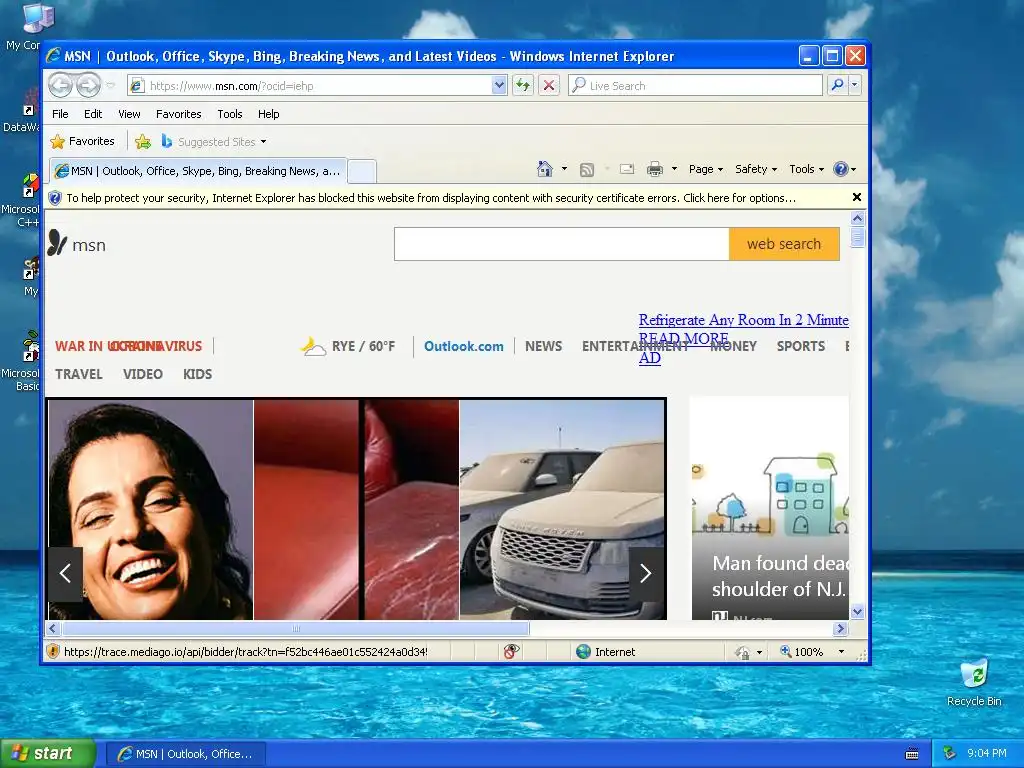Viewport: 1024px width, 768px height.
Task: Click the red Stop loading icon
Action: coord(549,86)
